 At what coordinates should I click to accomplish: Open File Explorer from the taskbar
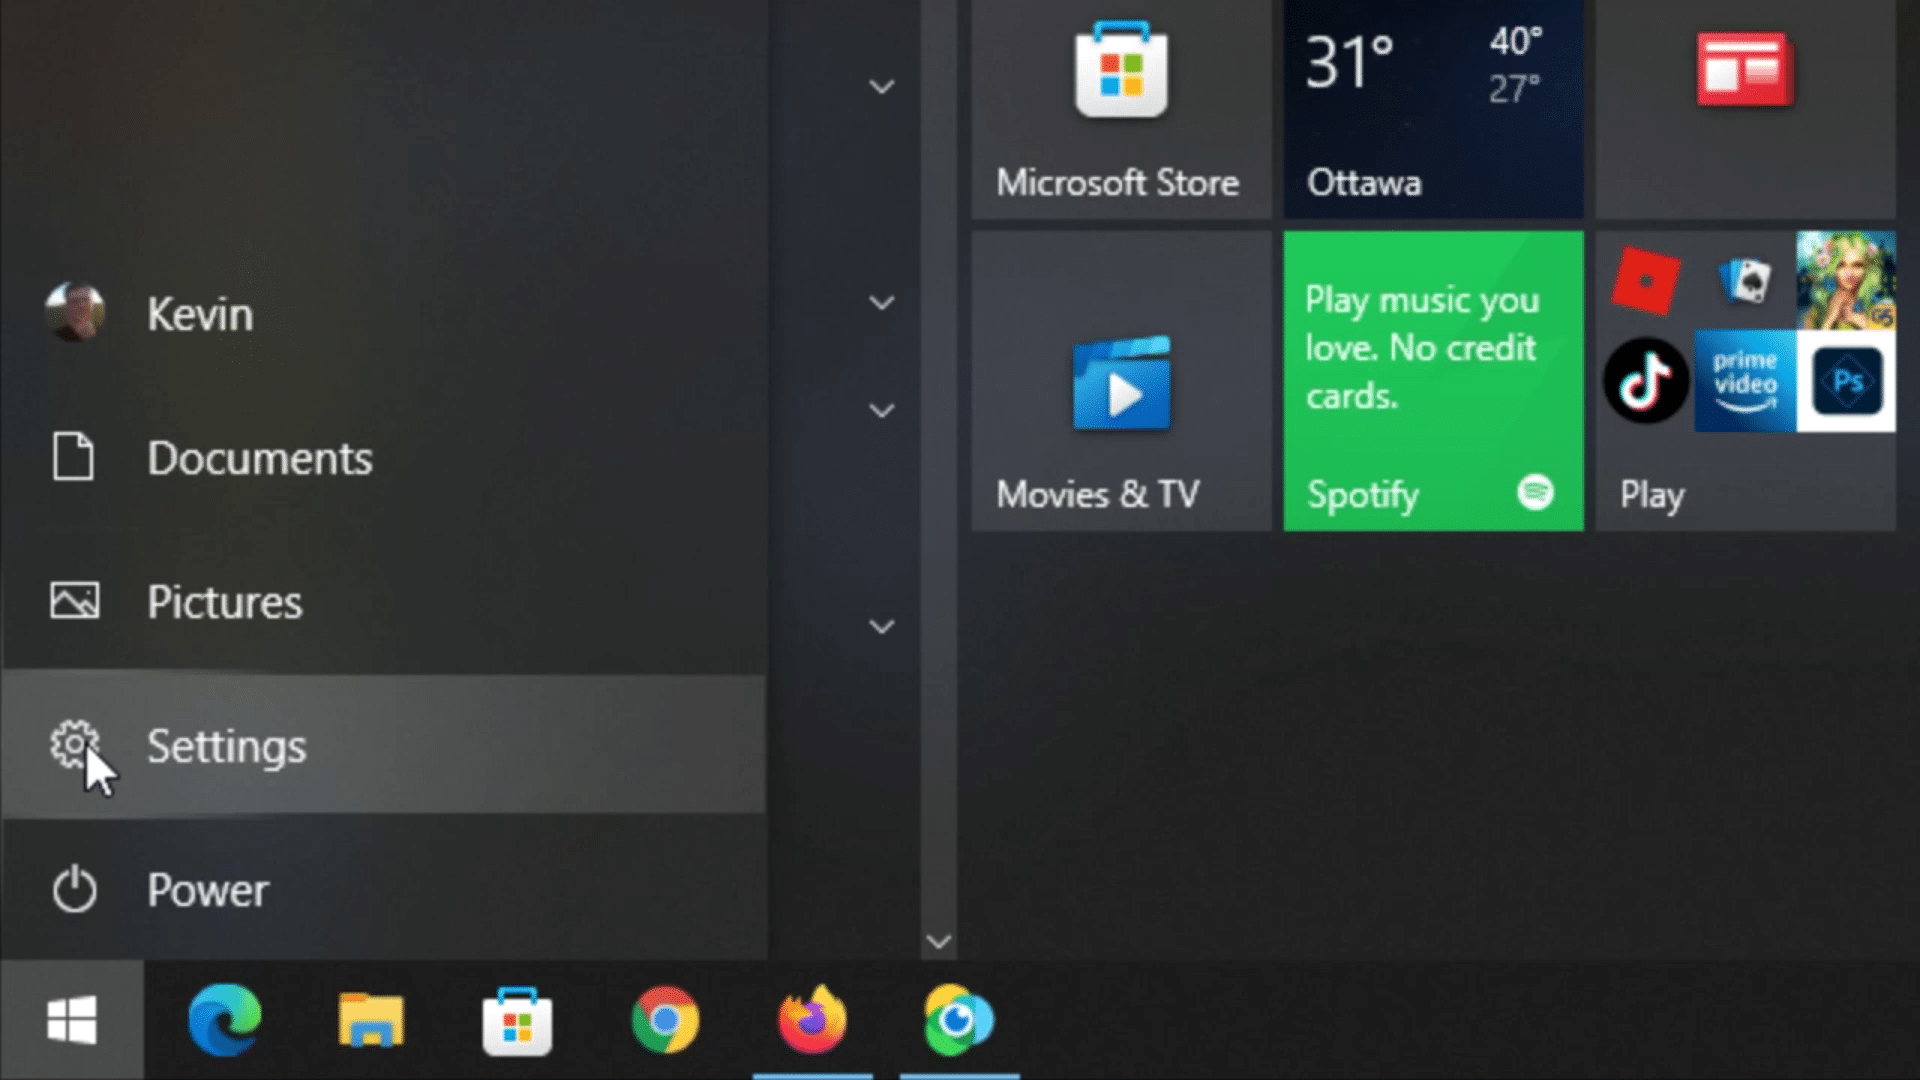[371, 1020]
